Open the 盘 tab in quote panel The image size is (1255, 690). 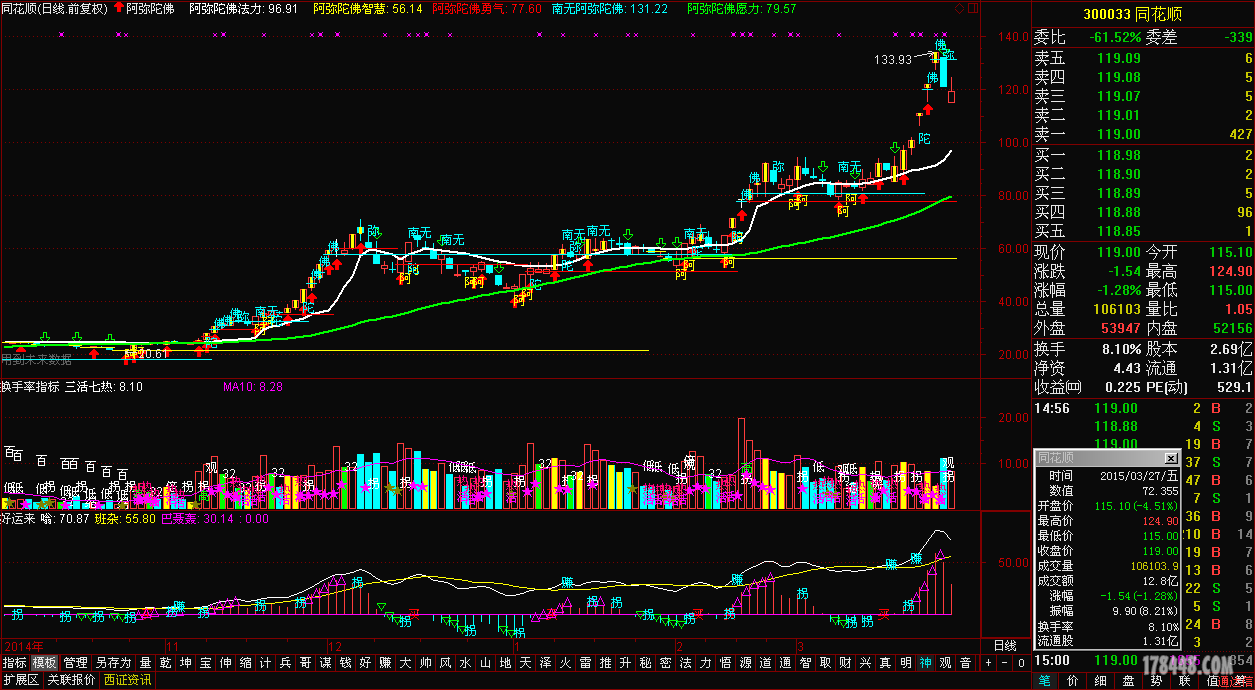pyautogui.click(x=1128, y=681)
